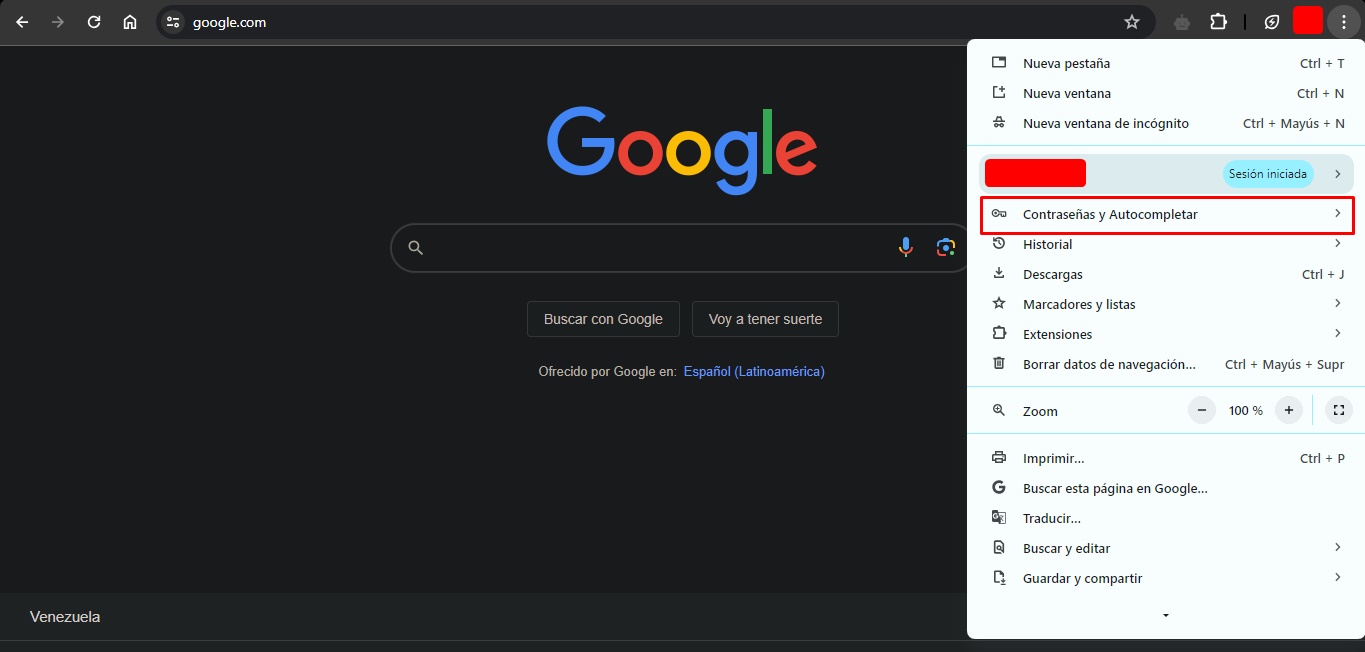Viewport: 1365px width, 652px height.
Task: Click the three-dot Chrome menu button
Action: 1344,22
